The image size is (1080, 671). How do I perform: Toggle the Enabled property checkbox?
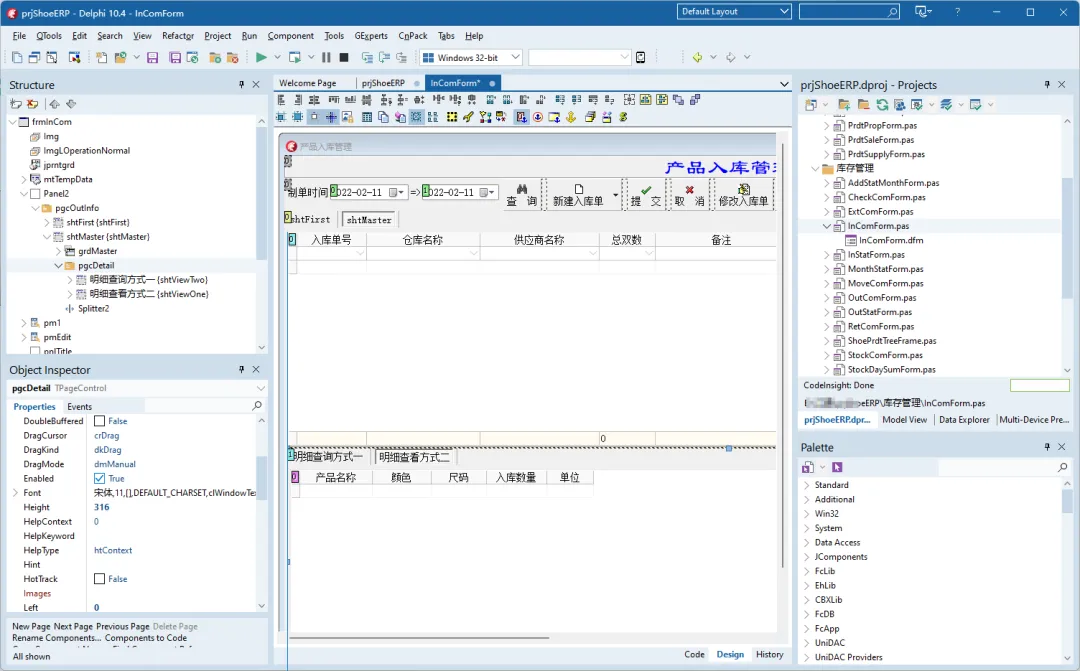point(99,478)
